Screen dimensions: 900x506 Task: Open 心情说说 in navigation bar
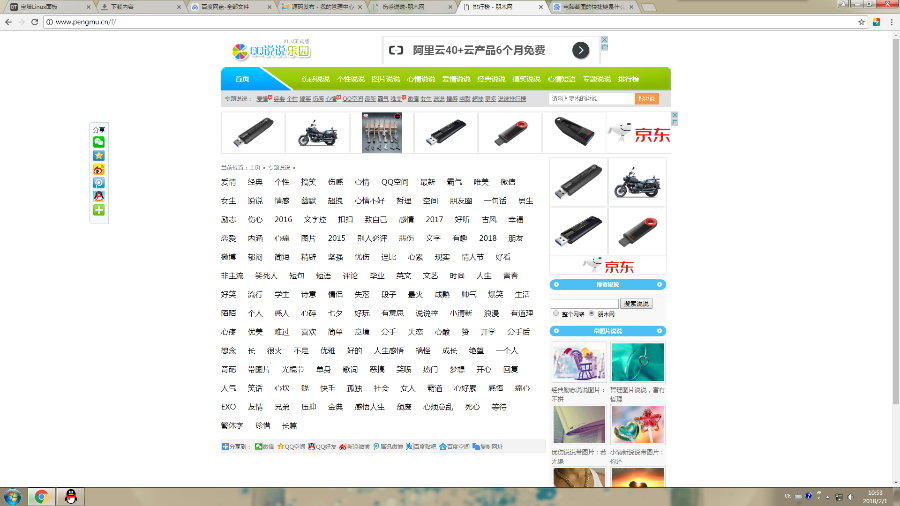[421, 79]
